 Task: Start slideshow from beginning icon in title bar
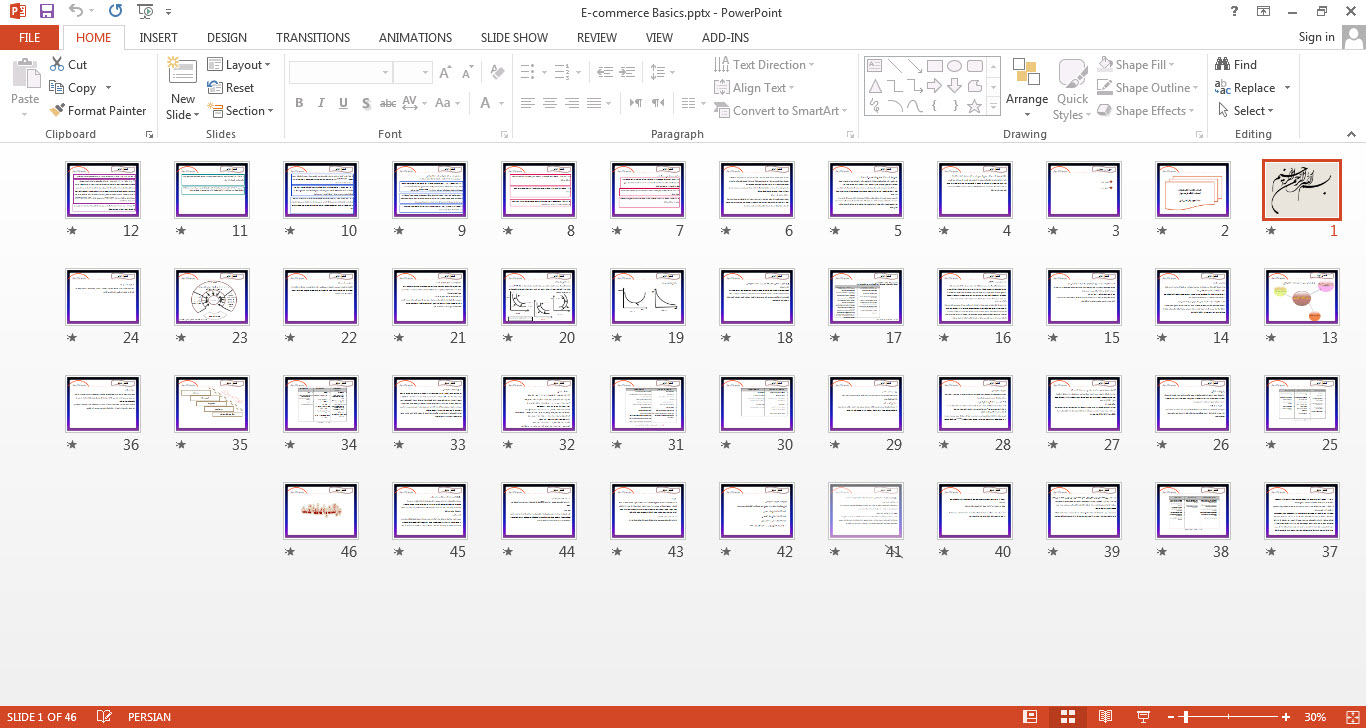[145, 12]
